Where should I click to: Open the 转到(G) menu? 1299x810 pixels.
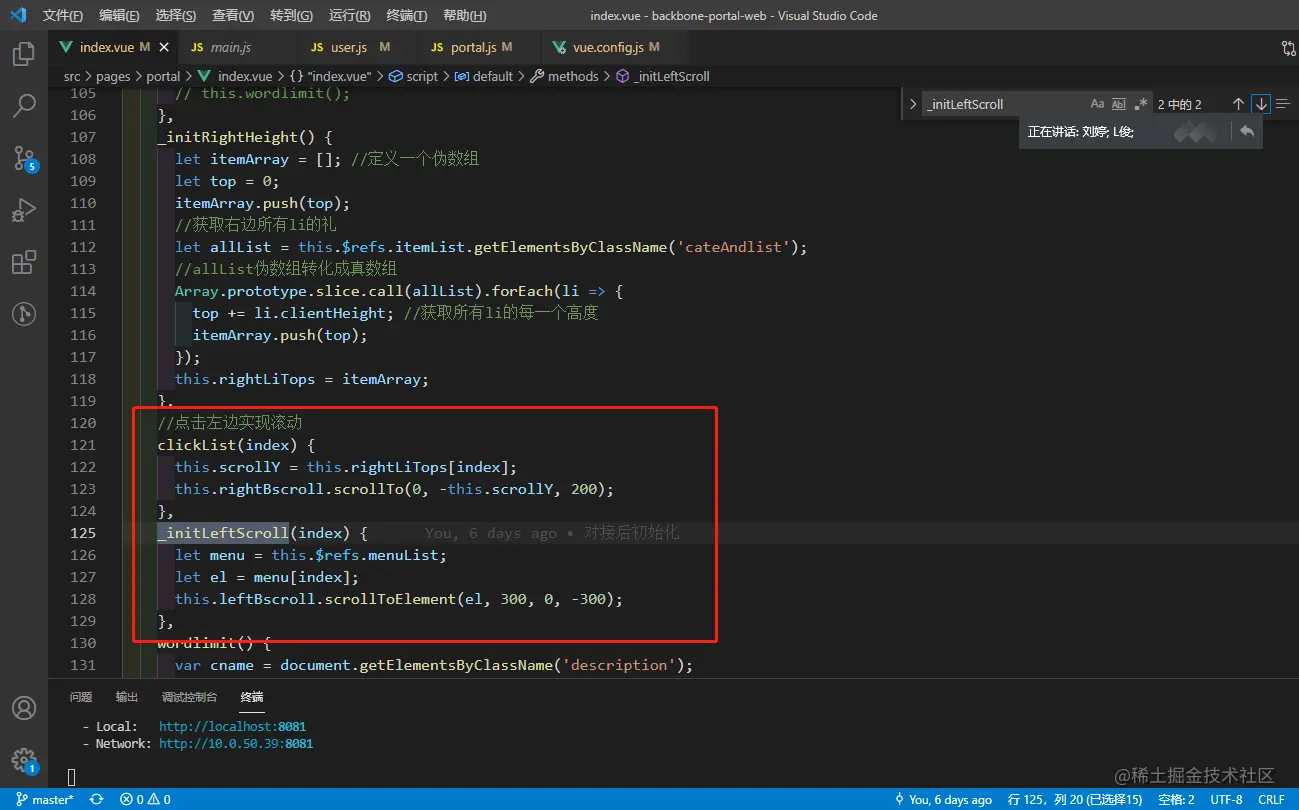click(291, 16)
